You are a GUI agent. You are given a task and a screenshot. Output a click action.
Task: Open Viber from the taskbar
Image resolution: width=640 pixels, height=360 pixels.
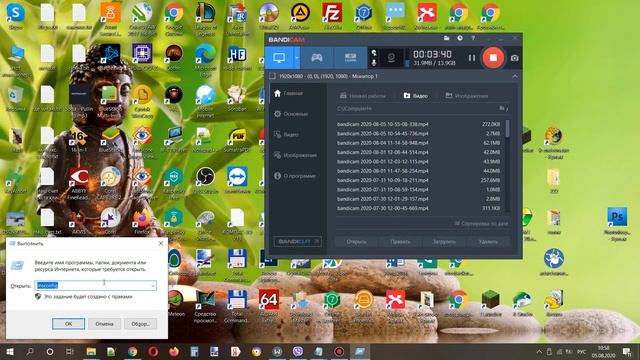coord(298,351)
